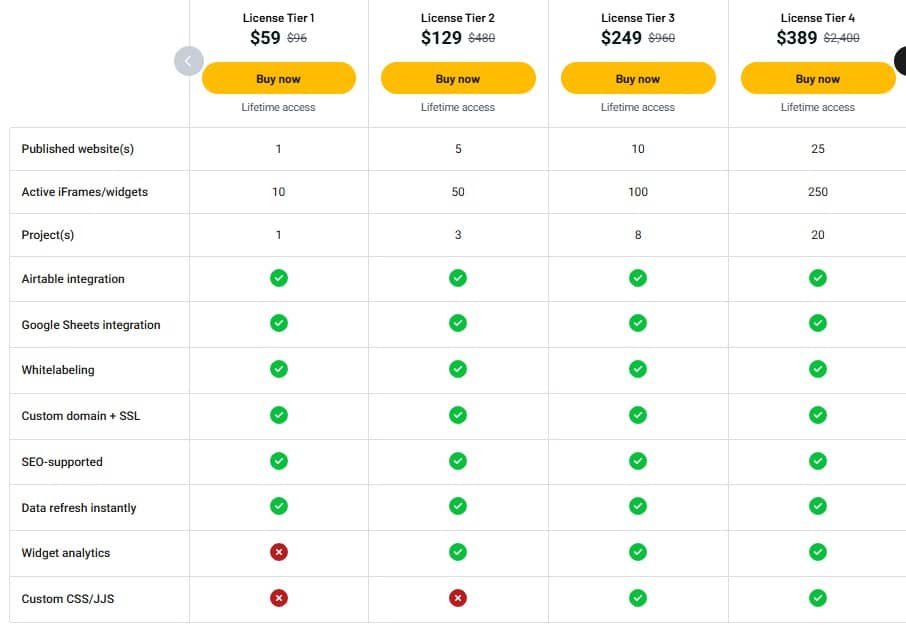Viewport: 906px width, 625px height.
Task: Toggle the Custom domain + SSL check for Tier 3
Action: click(638, 415)
